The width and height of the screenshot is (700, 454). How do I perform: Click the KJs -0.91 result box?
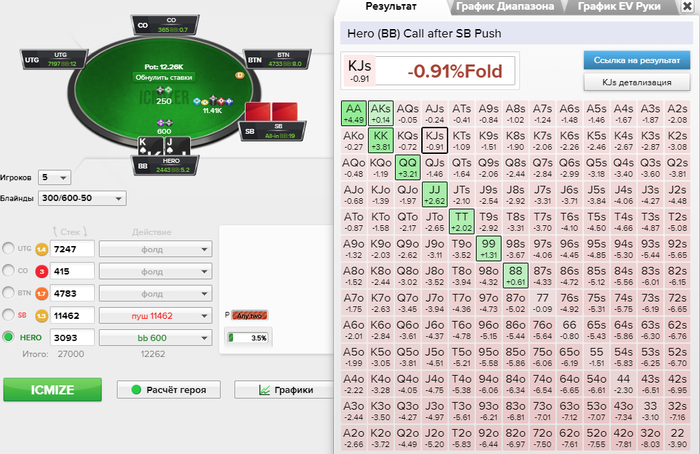[430, 71]
